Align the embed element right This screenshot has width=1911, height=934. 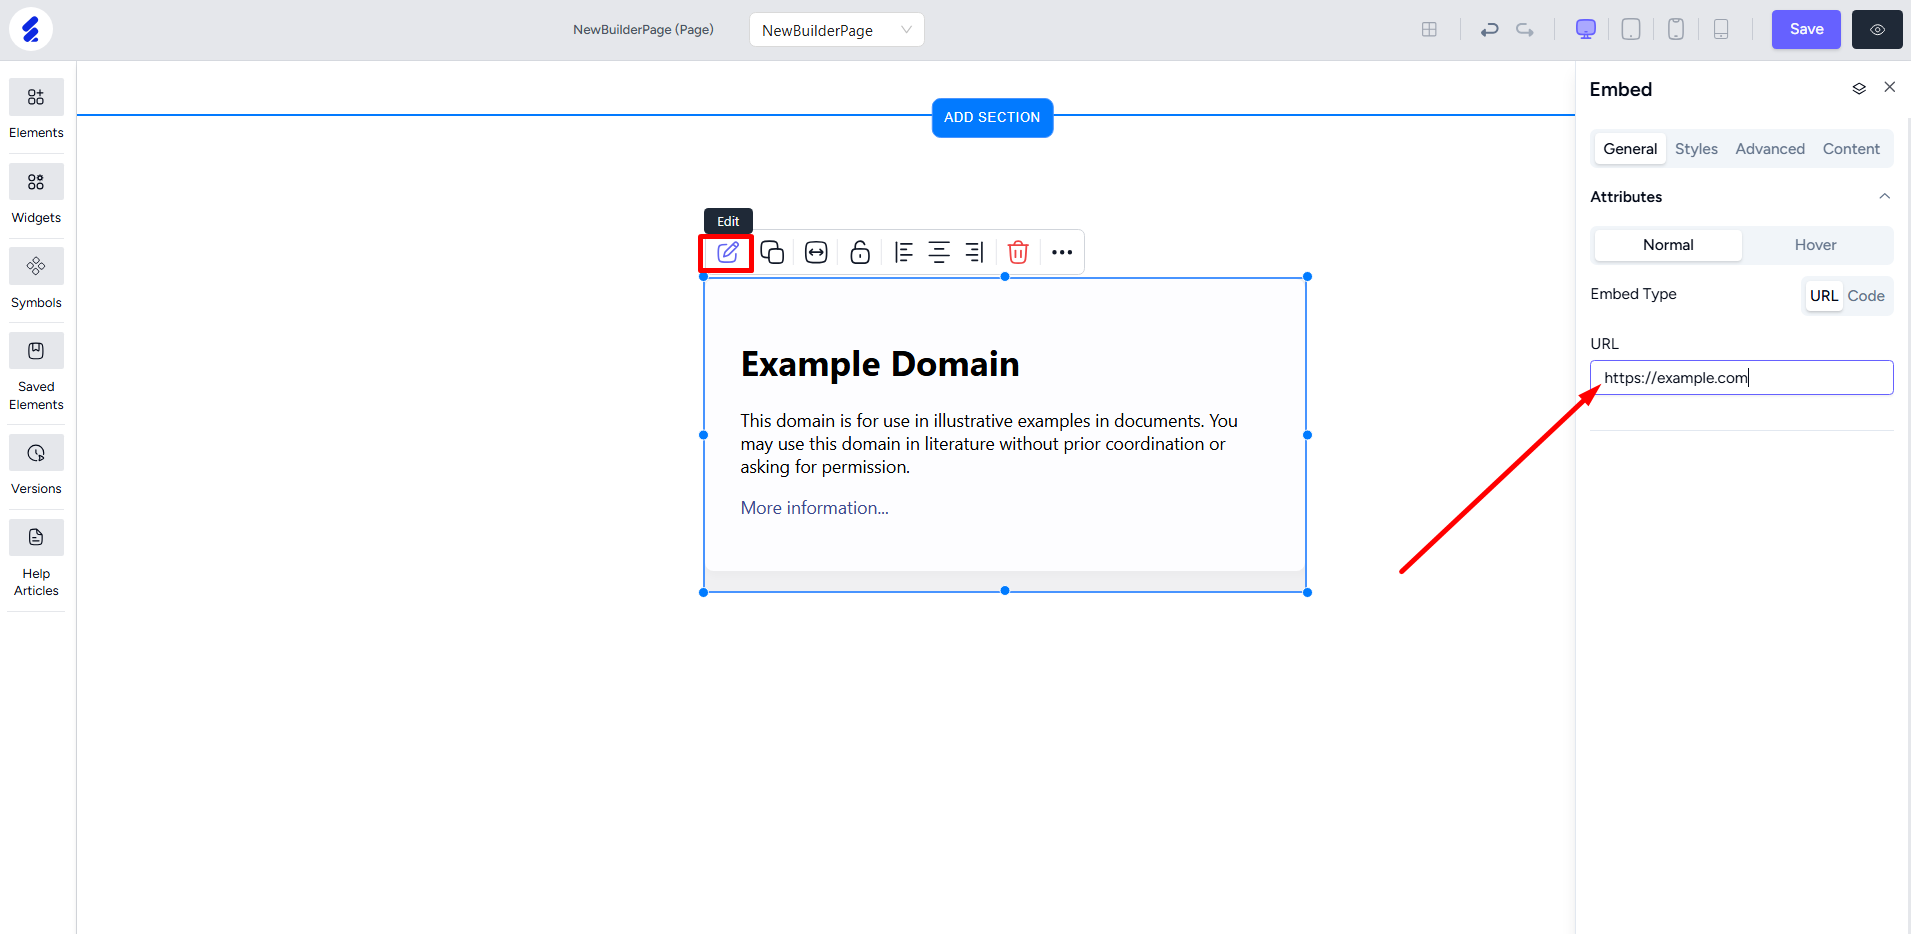coord(975,253)
